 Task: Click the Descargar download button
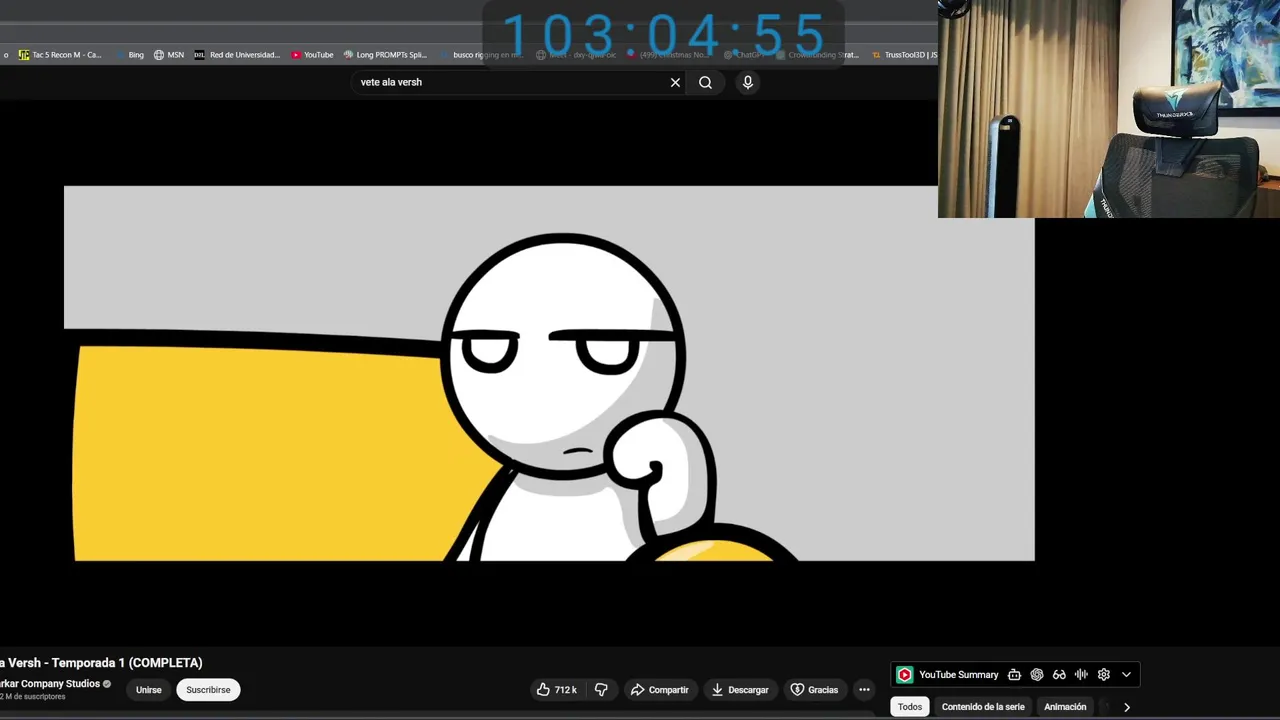point(740,690)
